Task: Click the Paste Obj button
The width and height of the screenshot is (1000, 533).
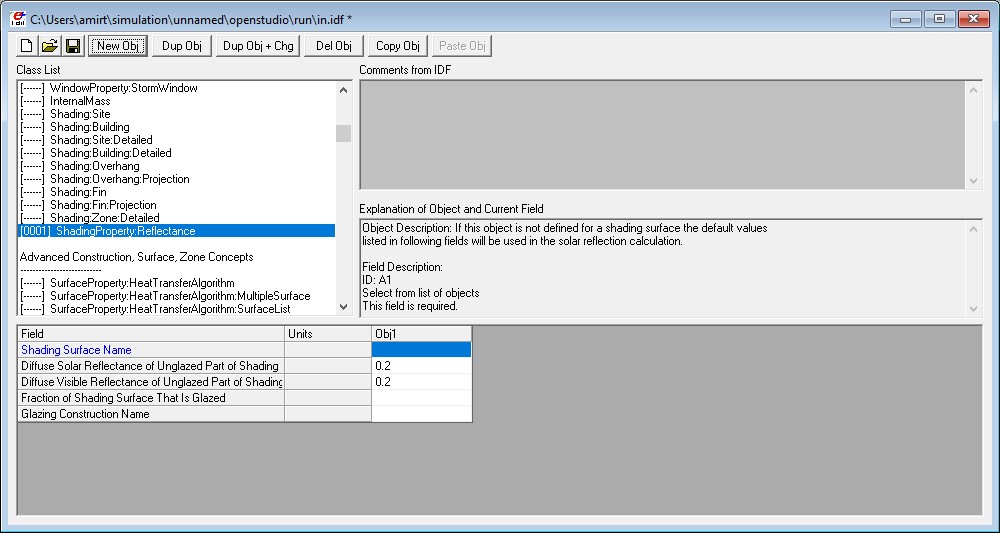Action: pos(462,46)
